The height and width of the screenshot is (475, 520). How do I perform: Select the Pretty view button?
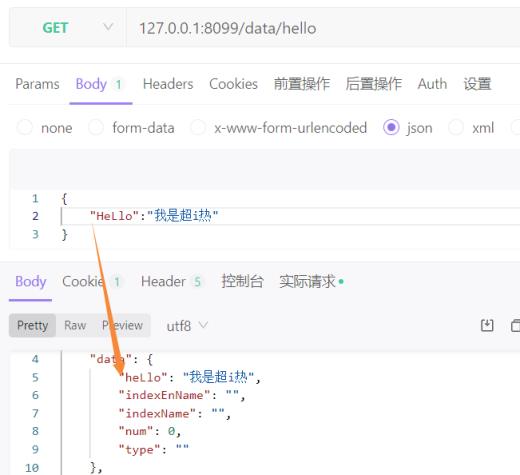coord(32,325)
